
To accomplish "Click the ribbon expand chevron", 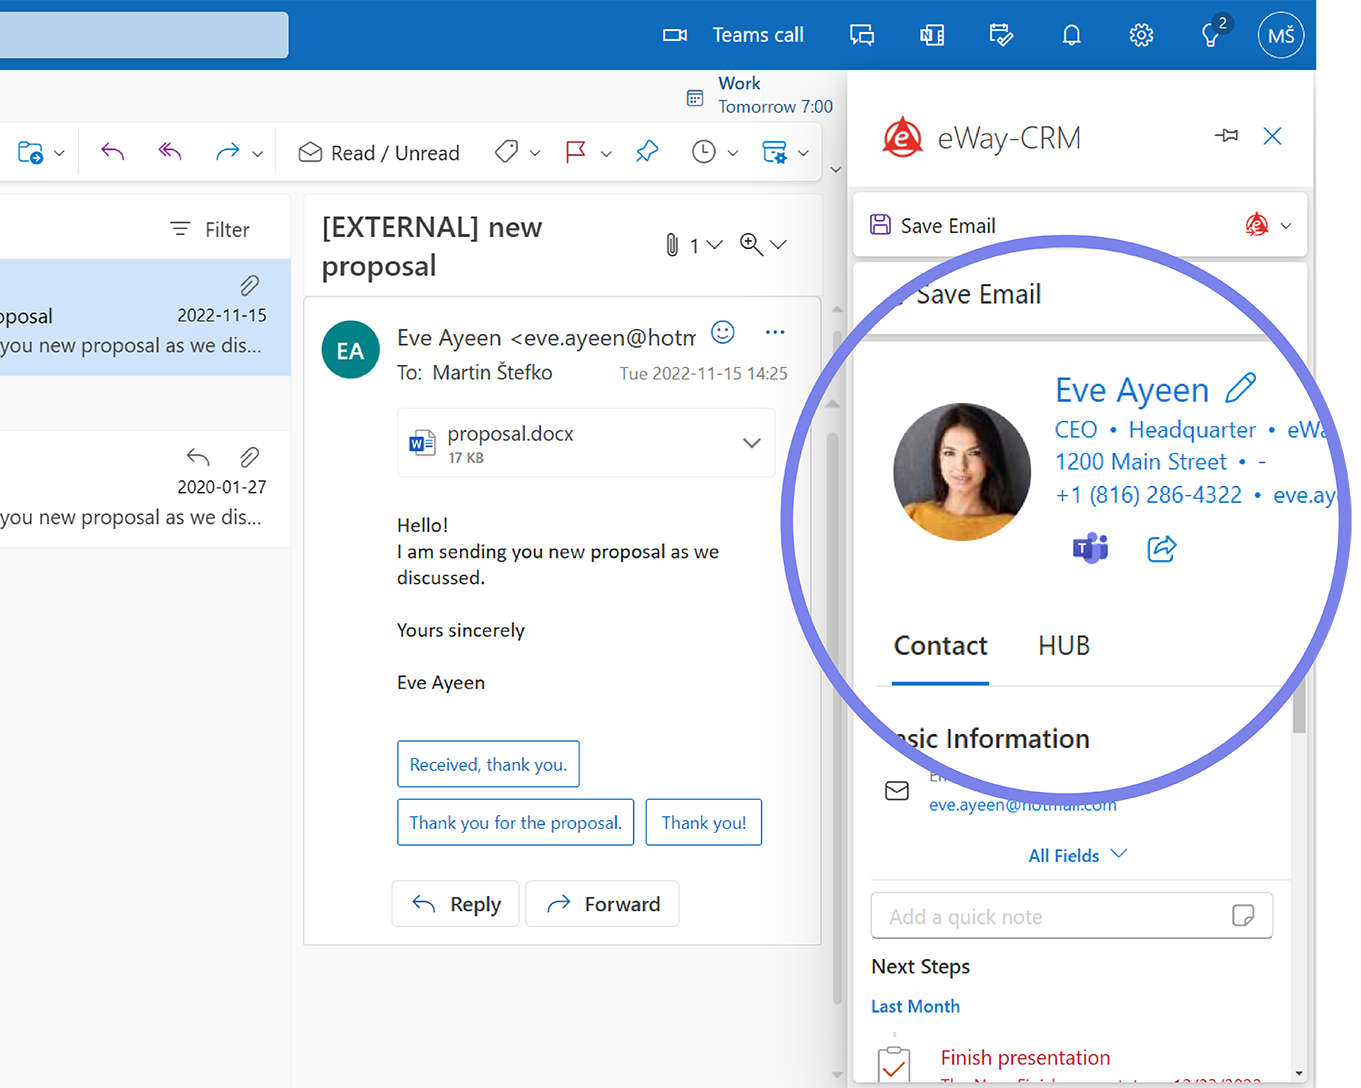I will (836, 169).
